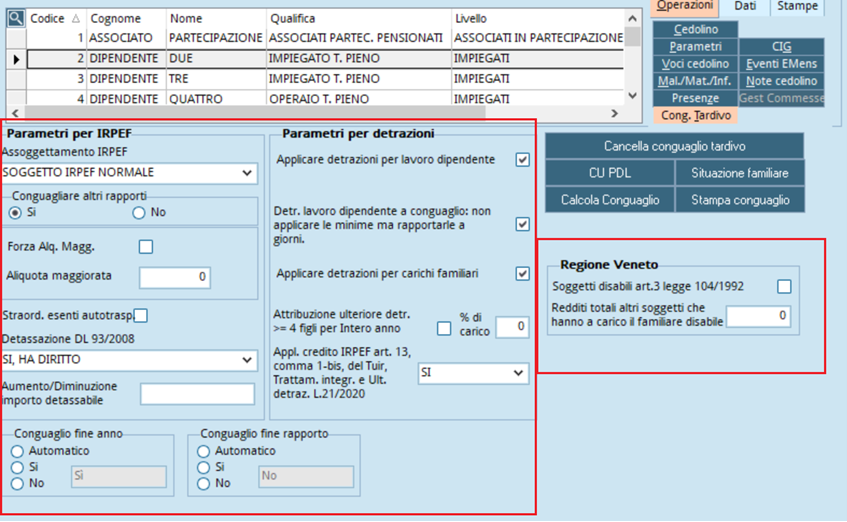Toggle ulteriore detr. >= 4 figli checkbox

point(444,329)
